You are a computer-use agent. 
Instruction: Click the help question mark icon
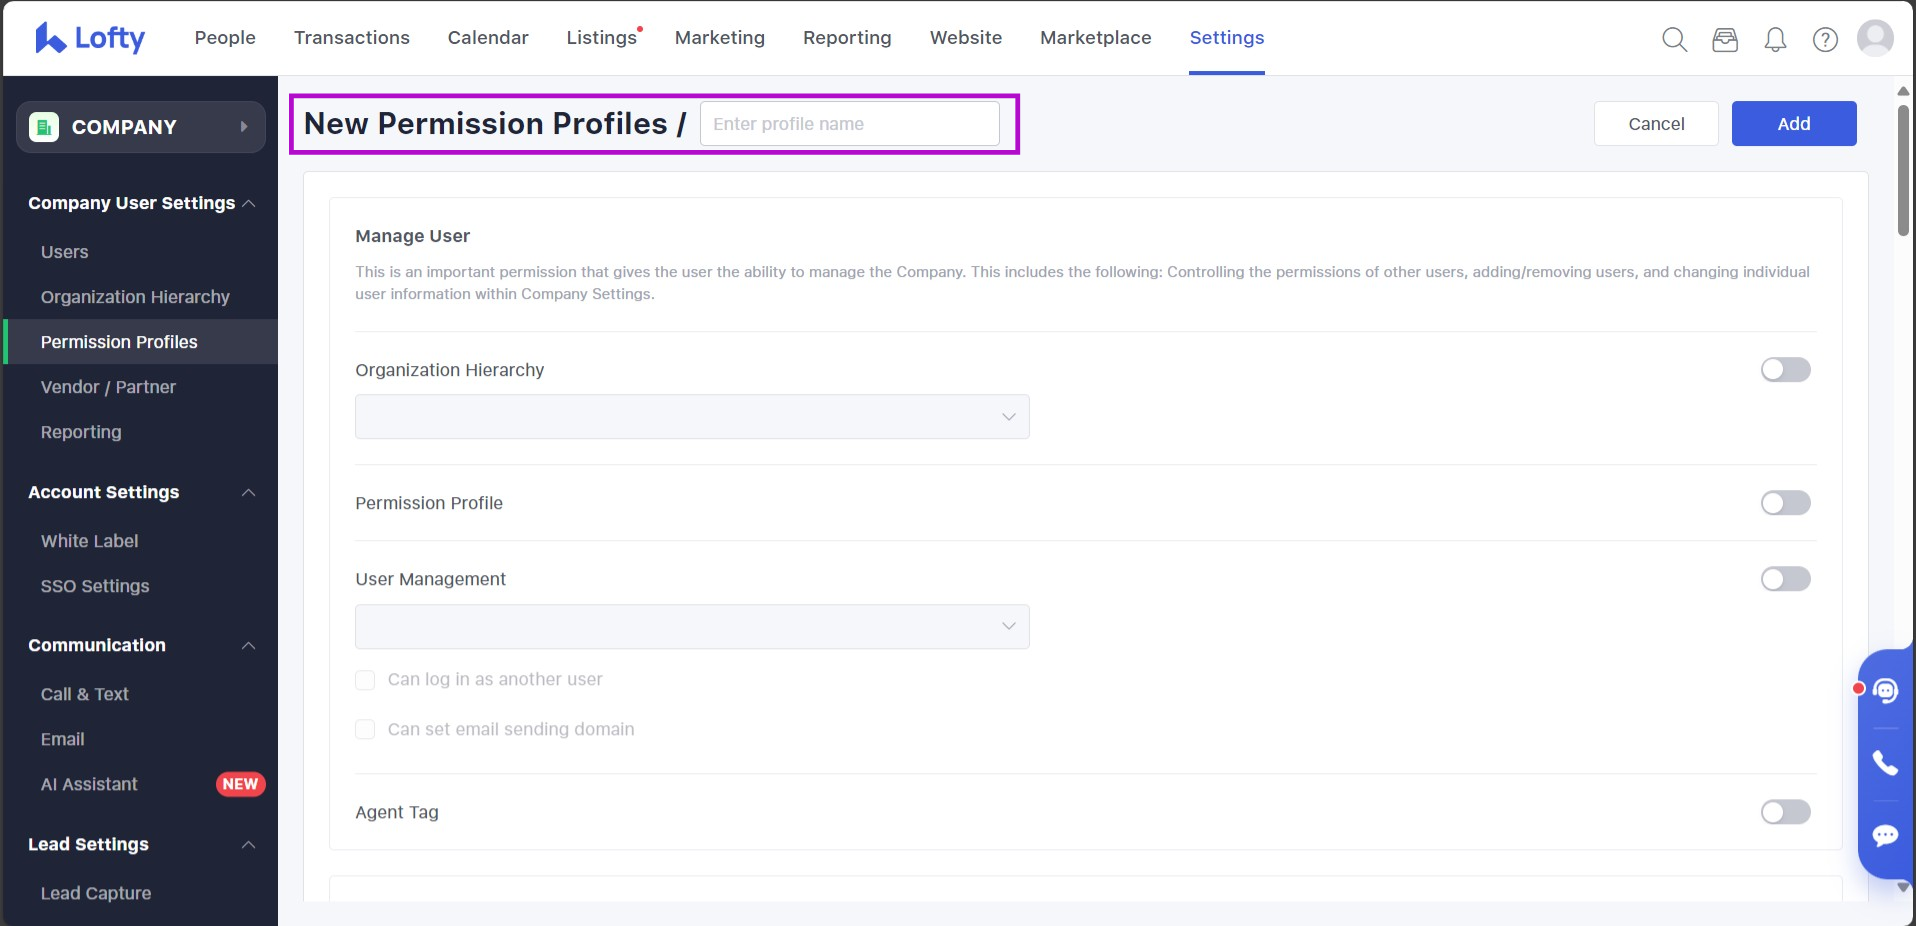click(x=1825, y=39)
